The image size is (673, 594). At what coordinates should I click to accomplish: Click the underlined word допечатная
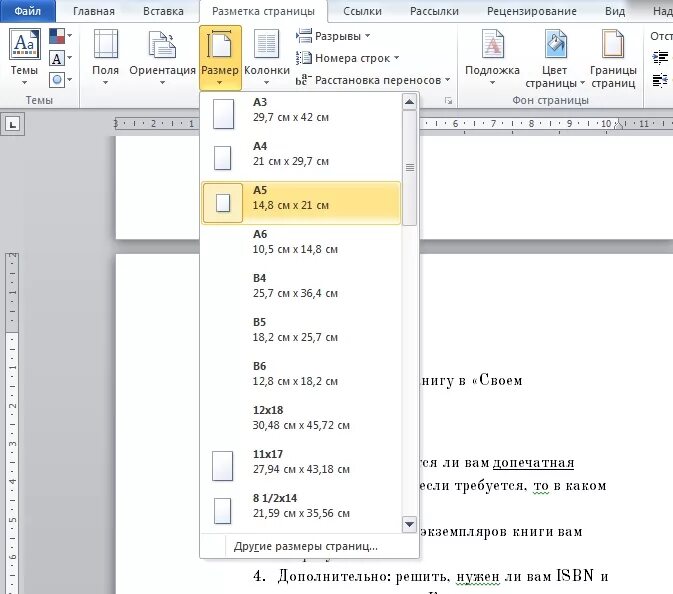click(533, 463)
